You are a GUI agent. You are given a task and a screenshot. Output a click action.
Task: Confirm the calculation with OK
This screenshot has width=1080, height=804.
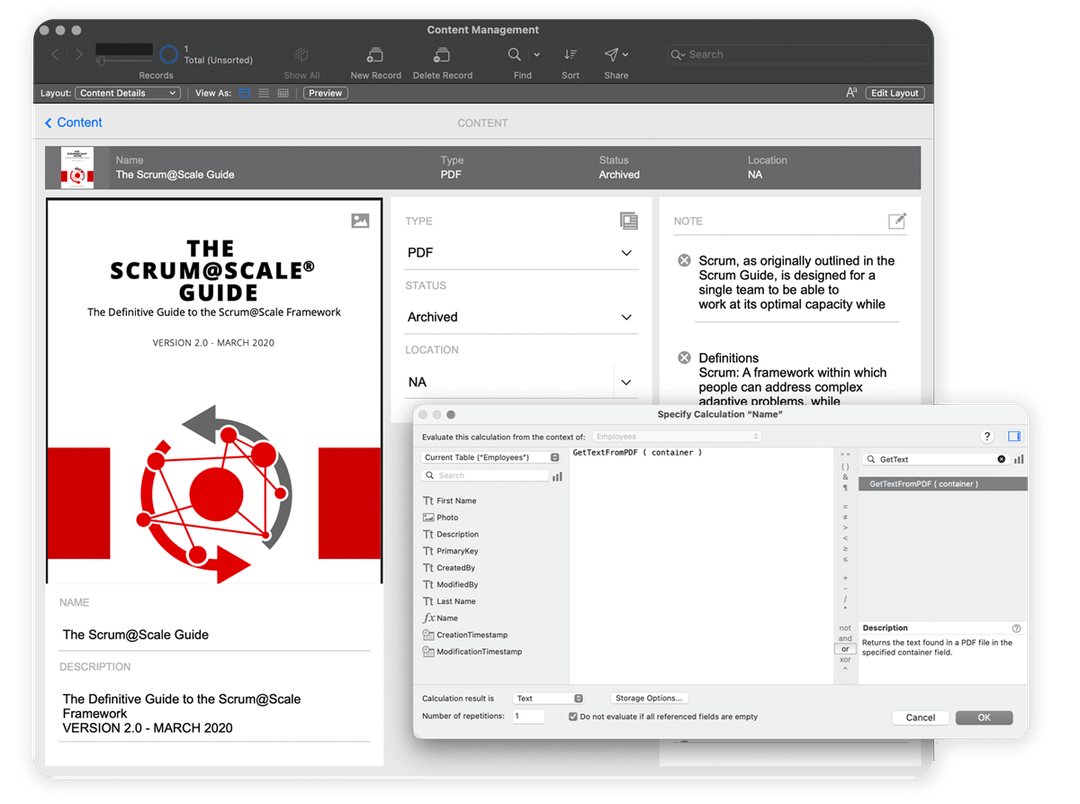click(x=983, y=717)
